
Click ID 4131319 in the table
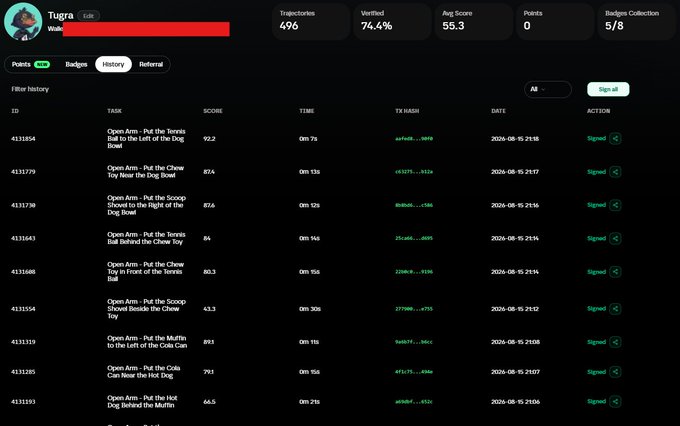point(23,342)
